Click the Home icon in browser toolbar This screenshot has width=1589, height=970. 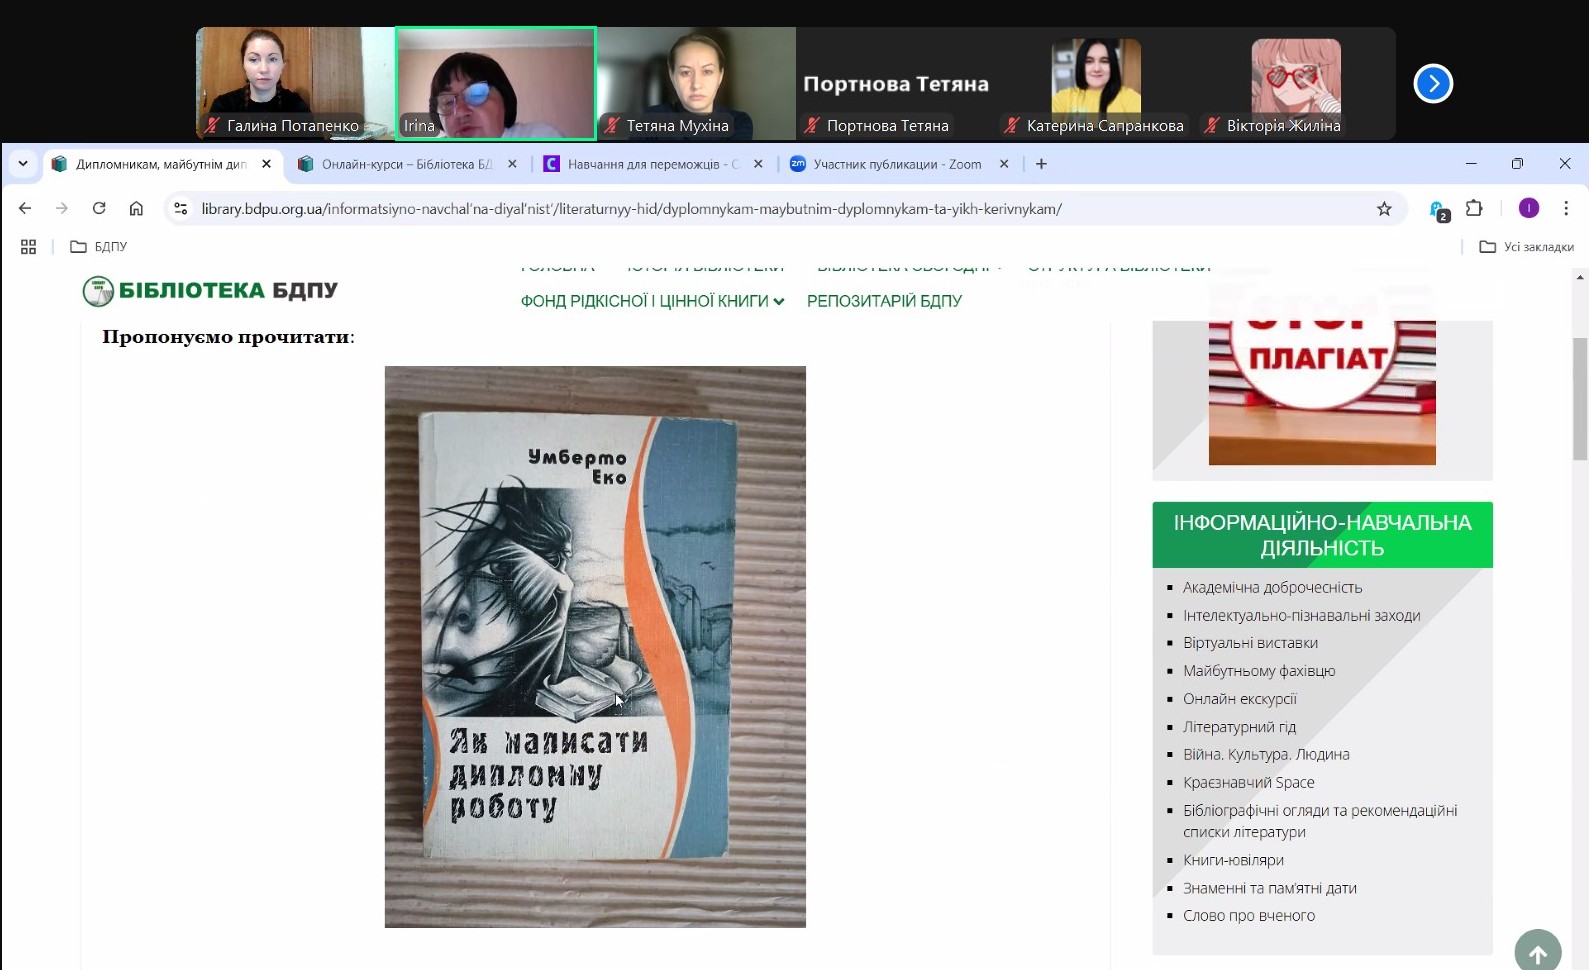[136, 208]
